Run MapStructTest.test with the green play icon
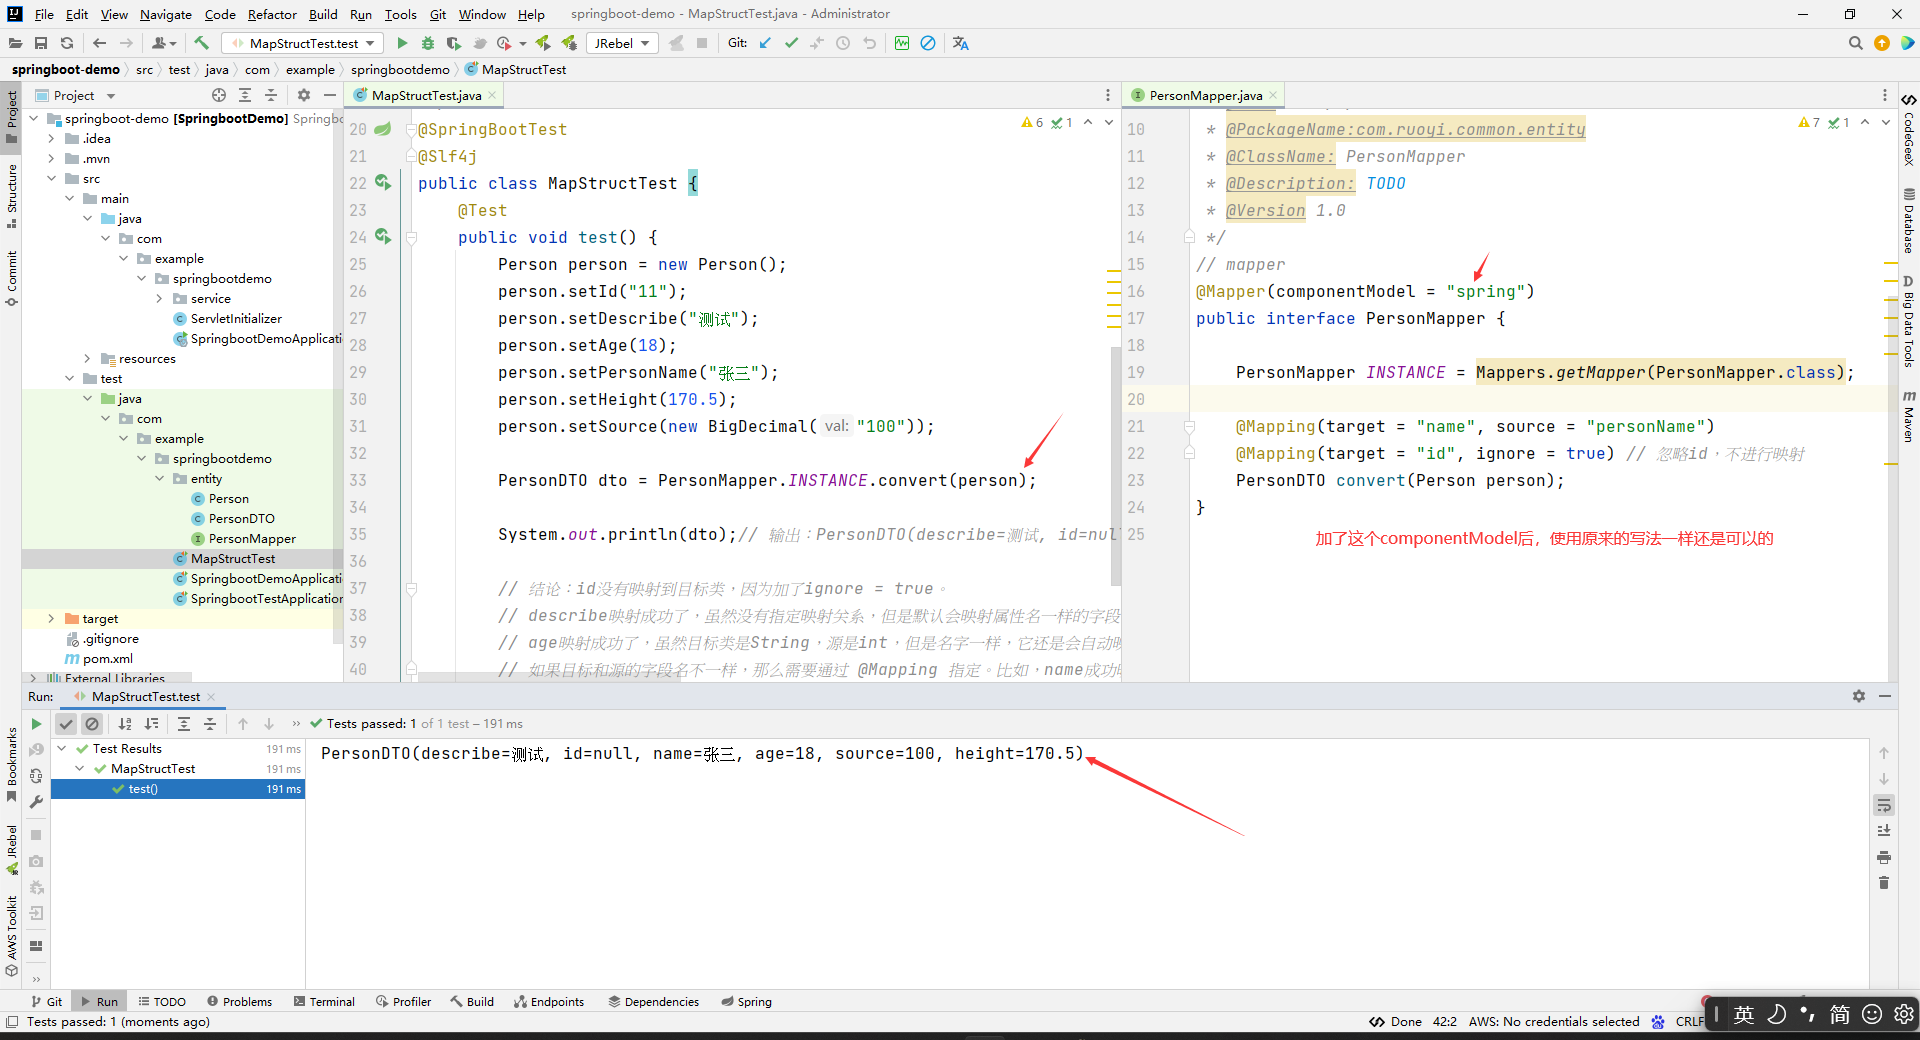Image resolution: width=1920 pixels, height=1040 pixels. tap(402, 43)
